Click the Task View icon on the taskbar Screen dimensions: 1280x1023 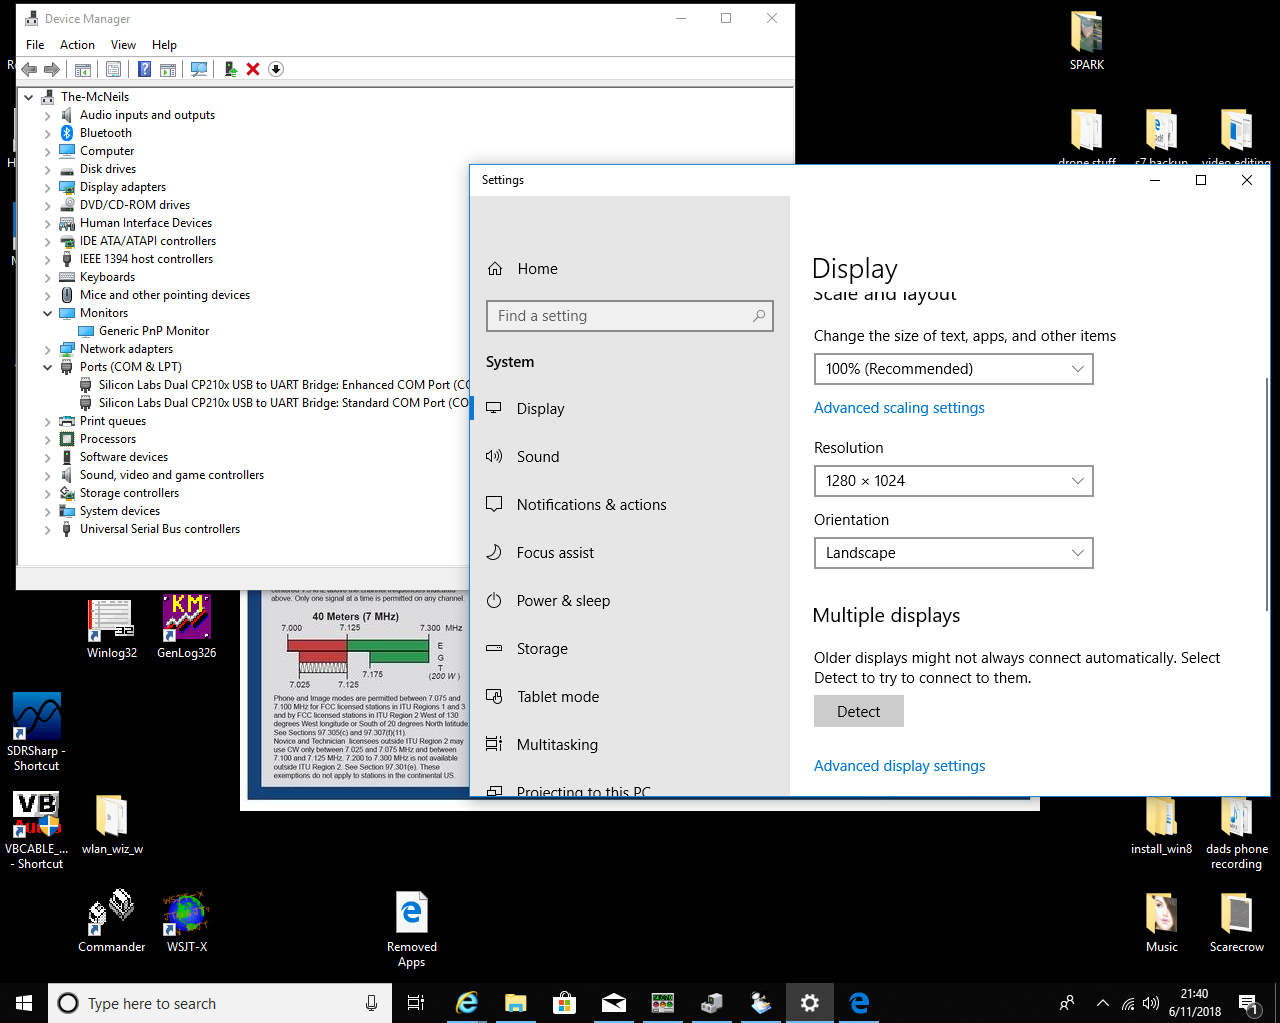click(x=416, y=1003)
